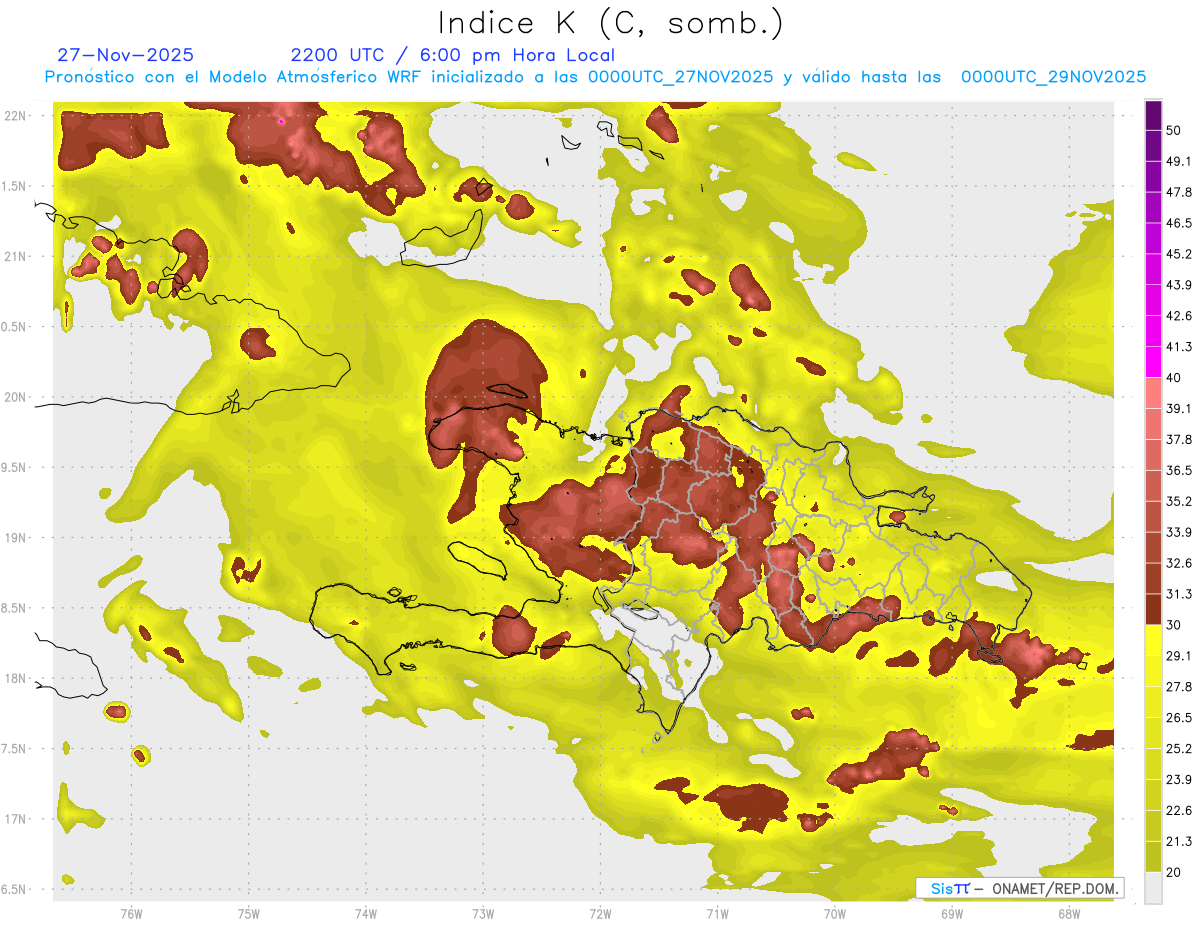Select the magenta colorbar swatch just above 40

(1153, 361)
